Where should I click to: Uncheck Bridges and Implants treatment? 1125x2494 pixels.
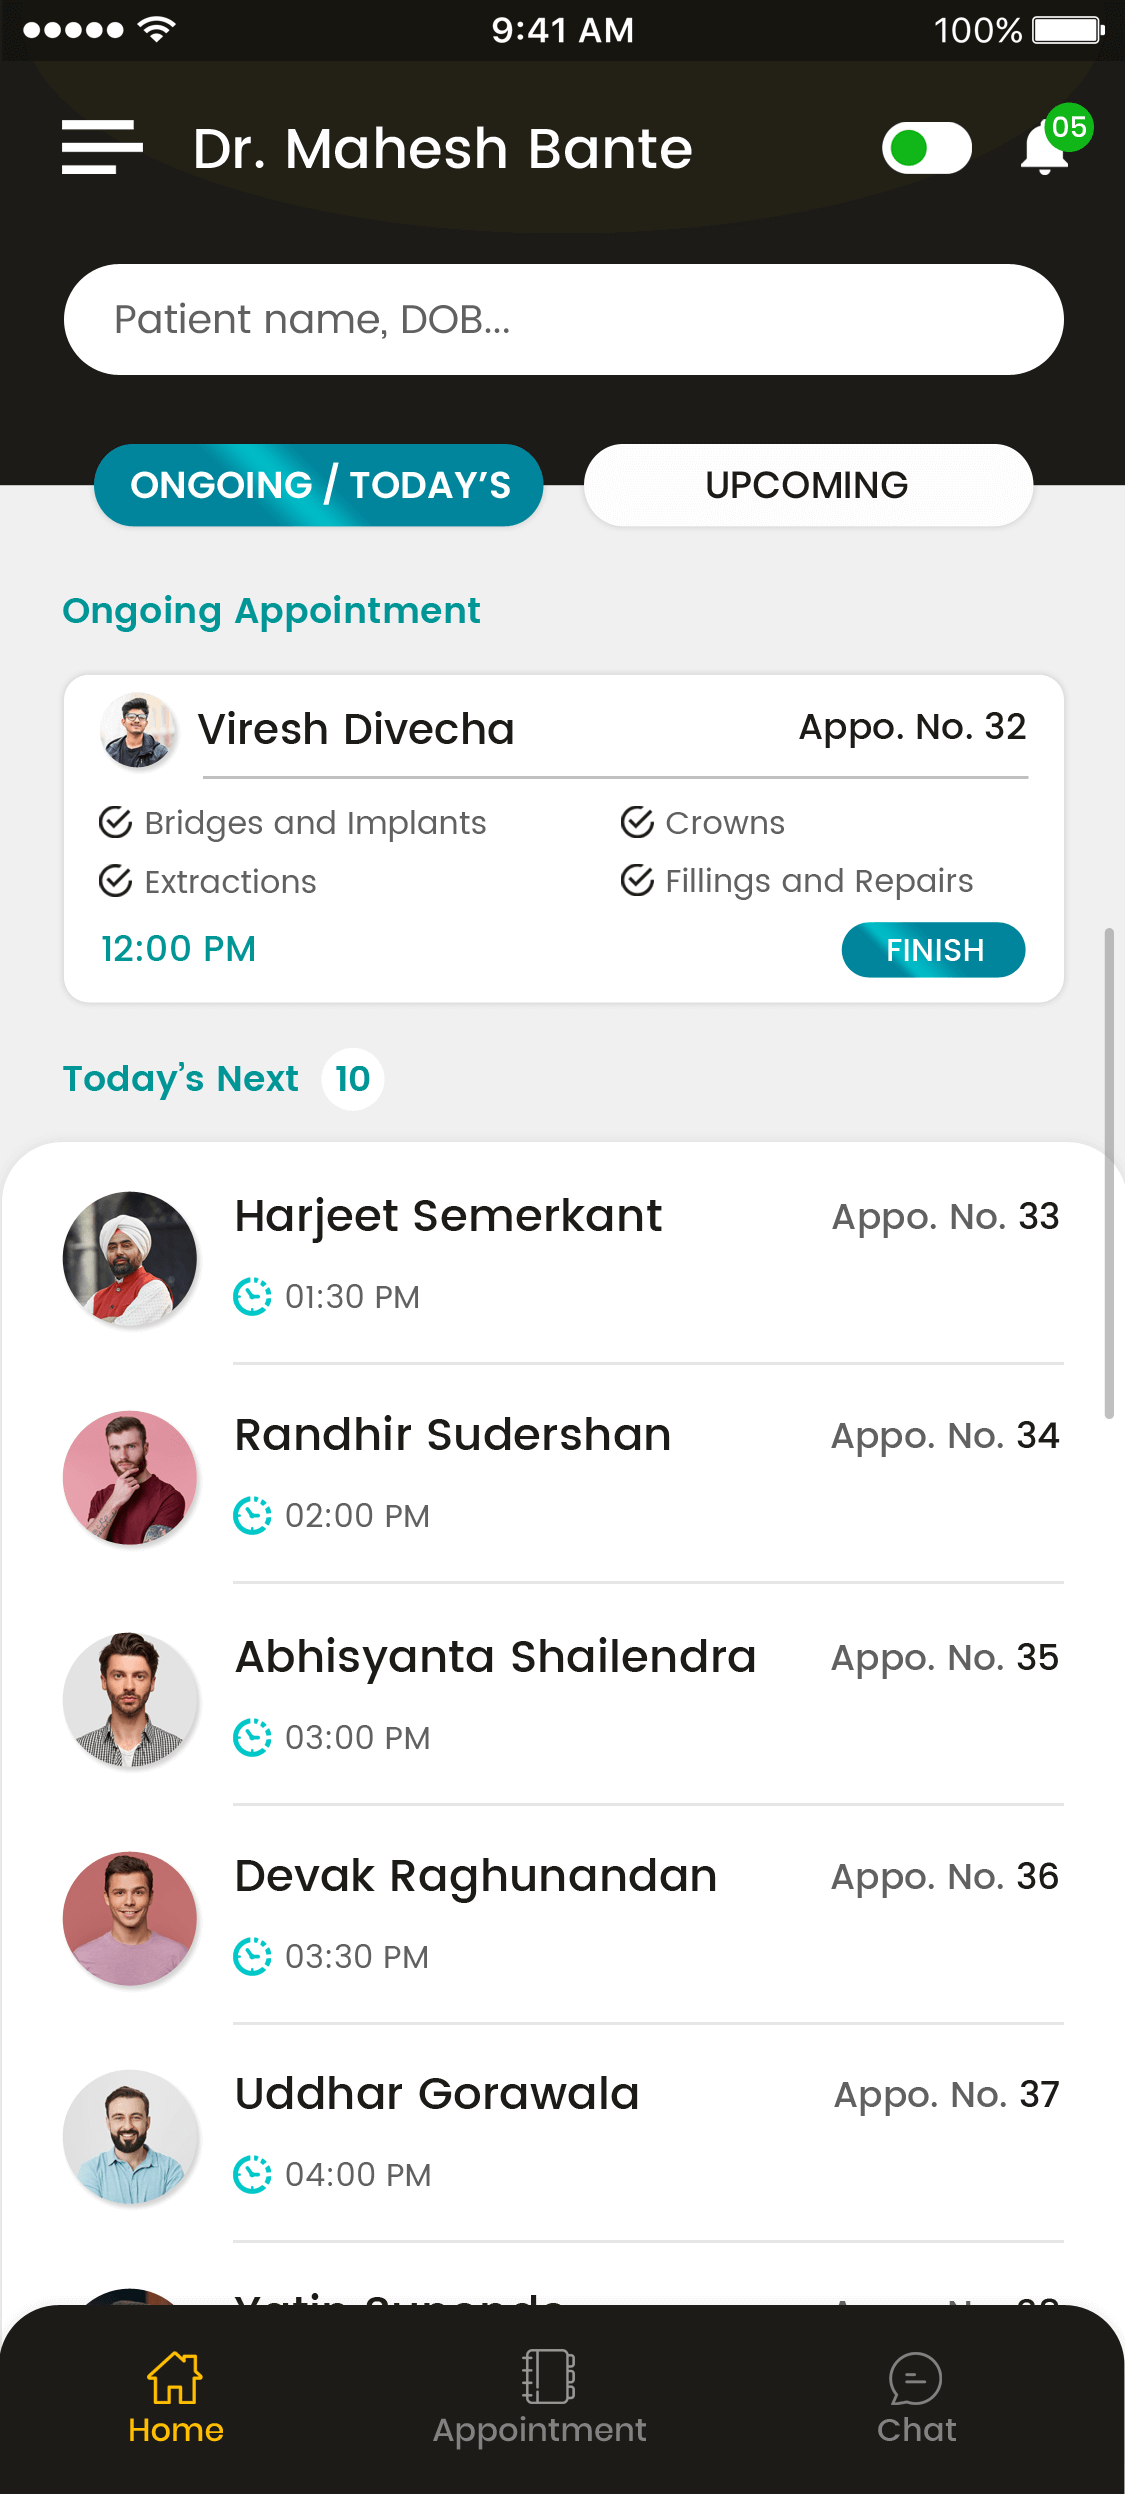pos(116,822)
